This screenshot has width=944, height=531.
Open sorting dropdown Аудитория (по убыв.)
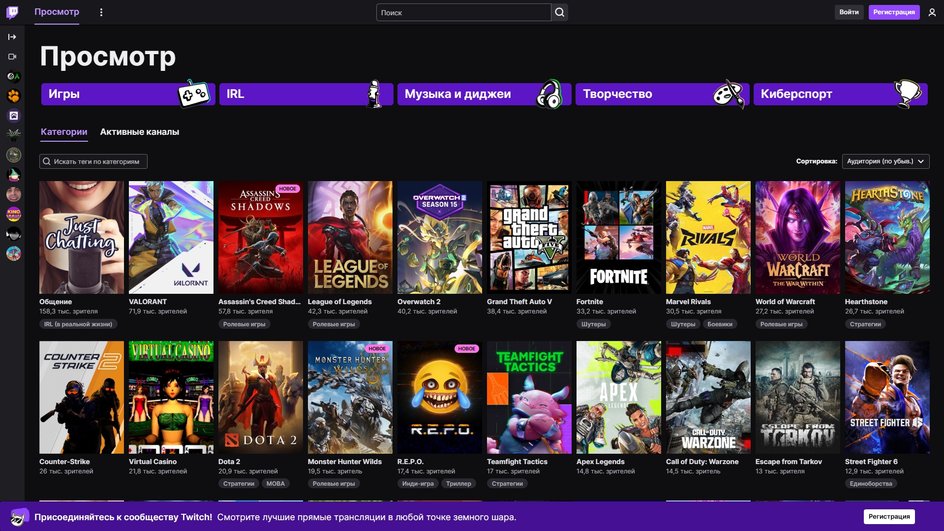click(886, 161)
